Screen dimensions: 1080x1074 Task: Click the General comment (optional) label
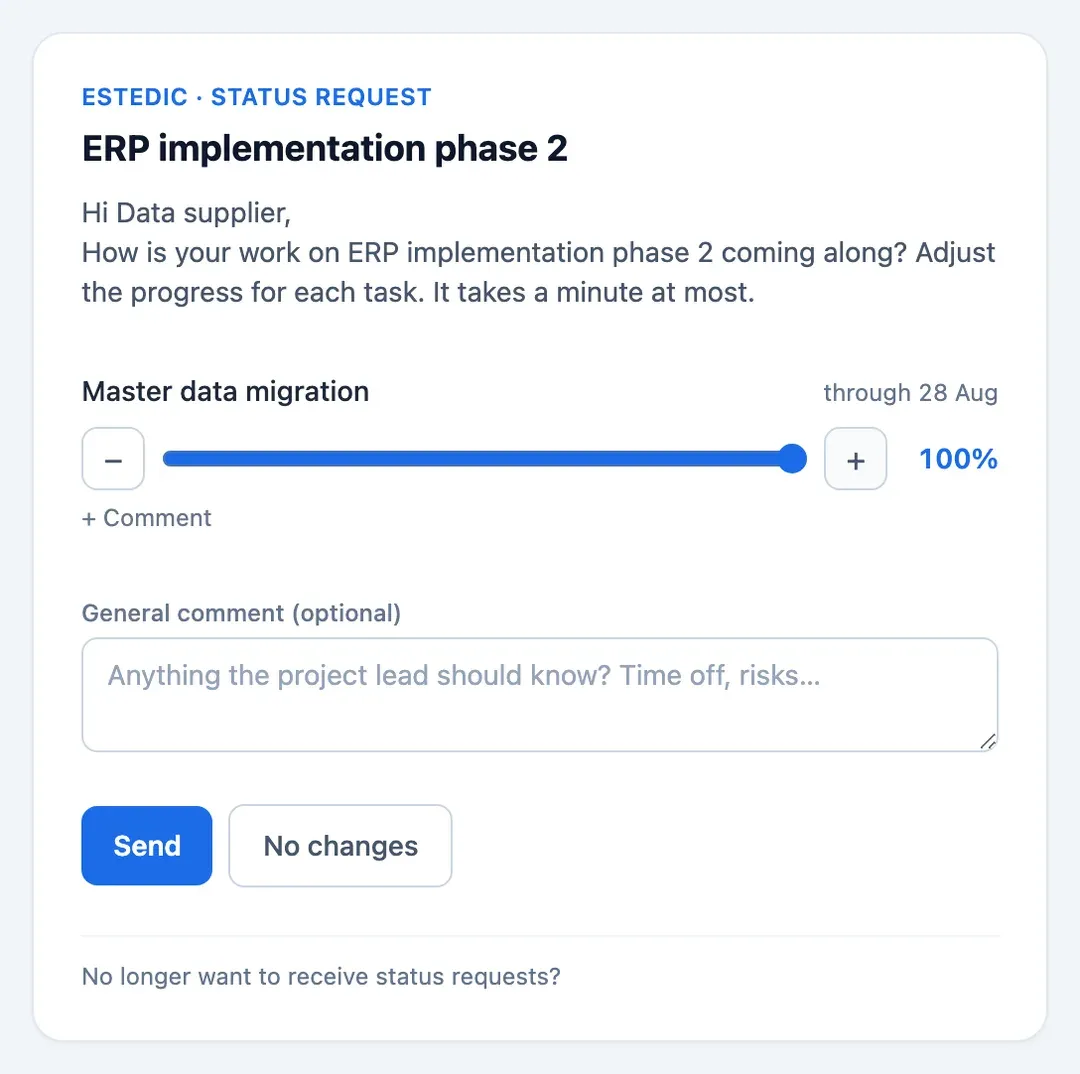point(241,613)
